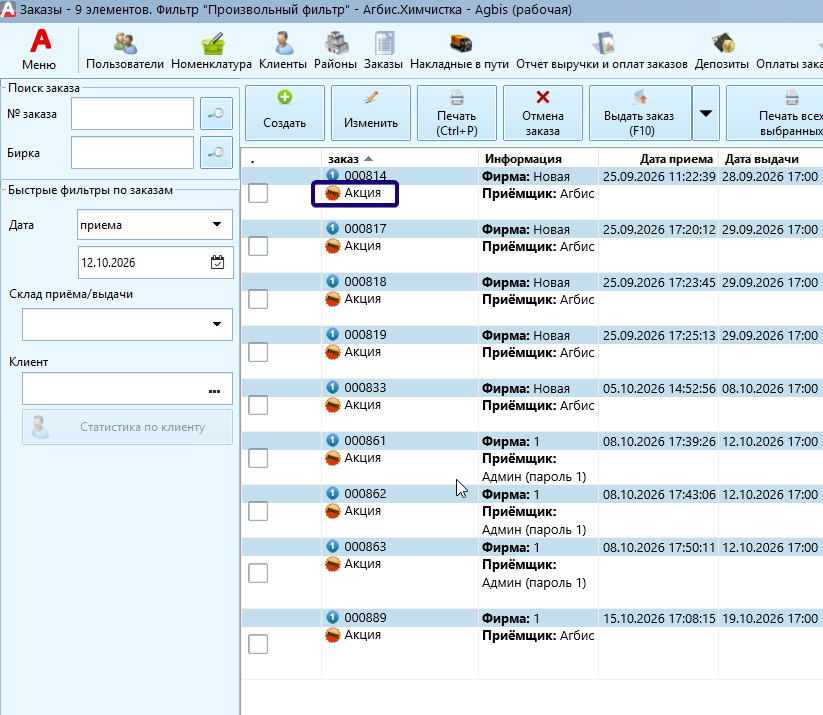
Task: Click the Печать всех выбранных button
Action: [775, 113]
